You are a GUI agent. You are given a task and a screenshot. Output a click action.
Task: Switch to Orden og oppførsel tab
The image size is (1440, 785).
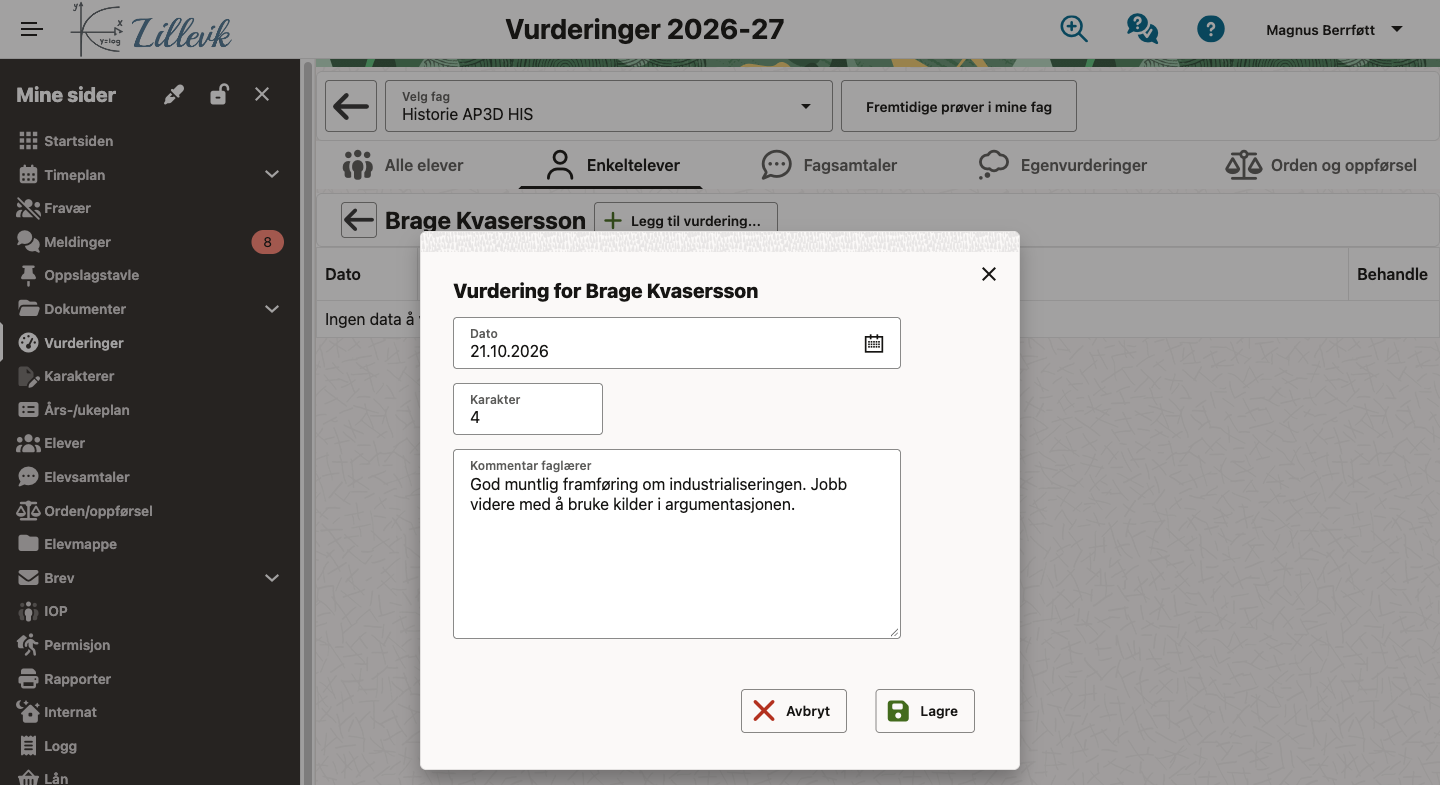1321,165
